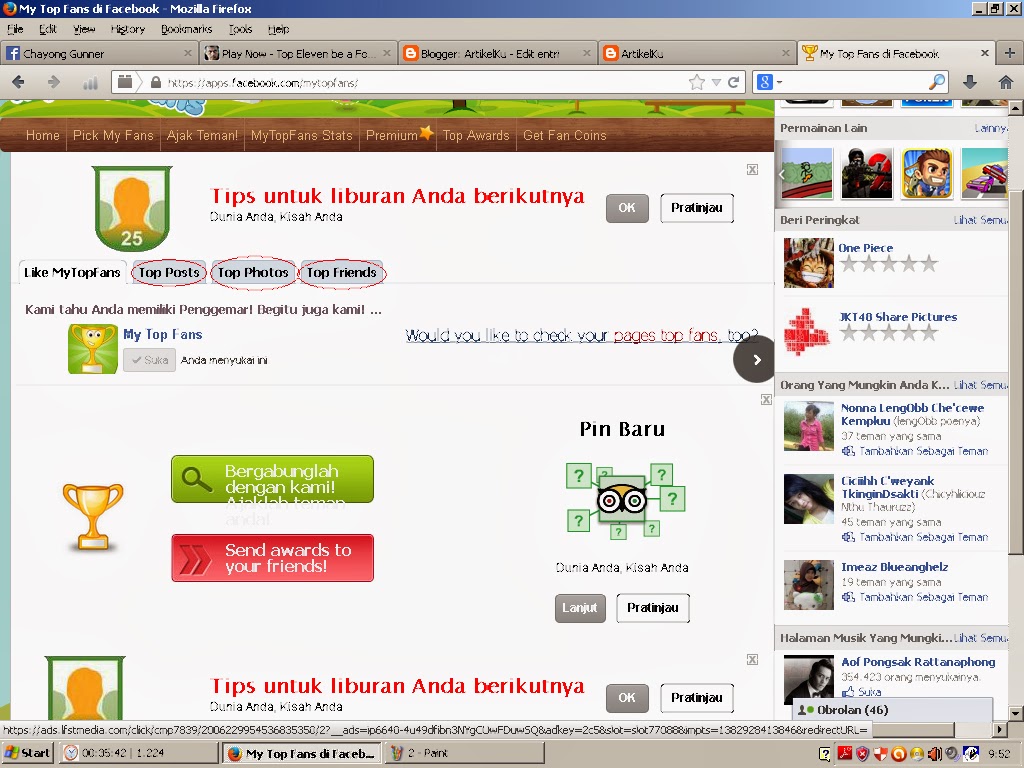The height and width of the screenshot is (768, 1024).
Task: Click the page vertical scrollbar down arrow
Action: coord(1016,712)
